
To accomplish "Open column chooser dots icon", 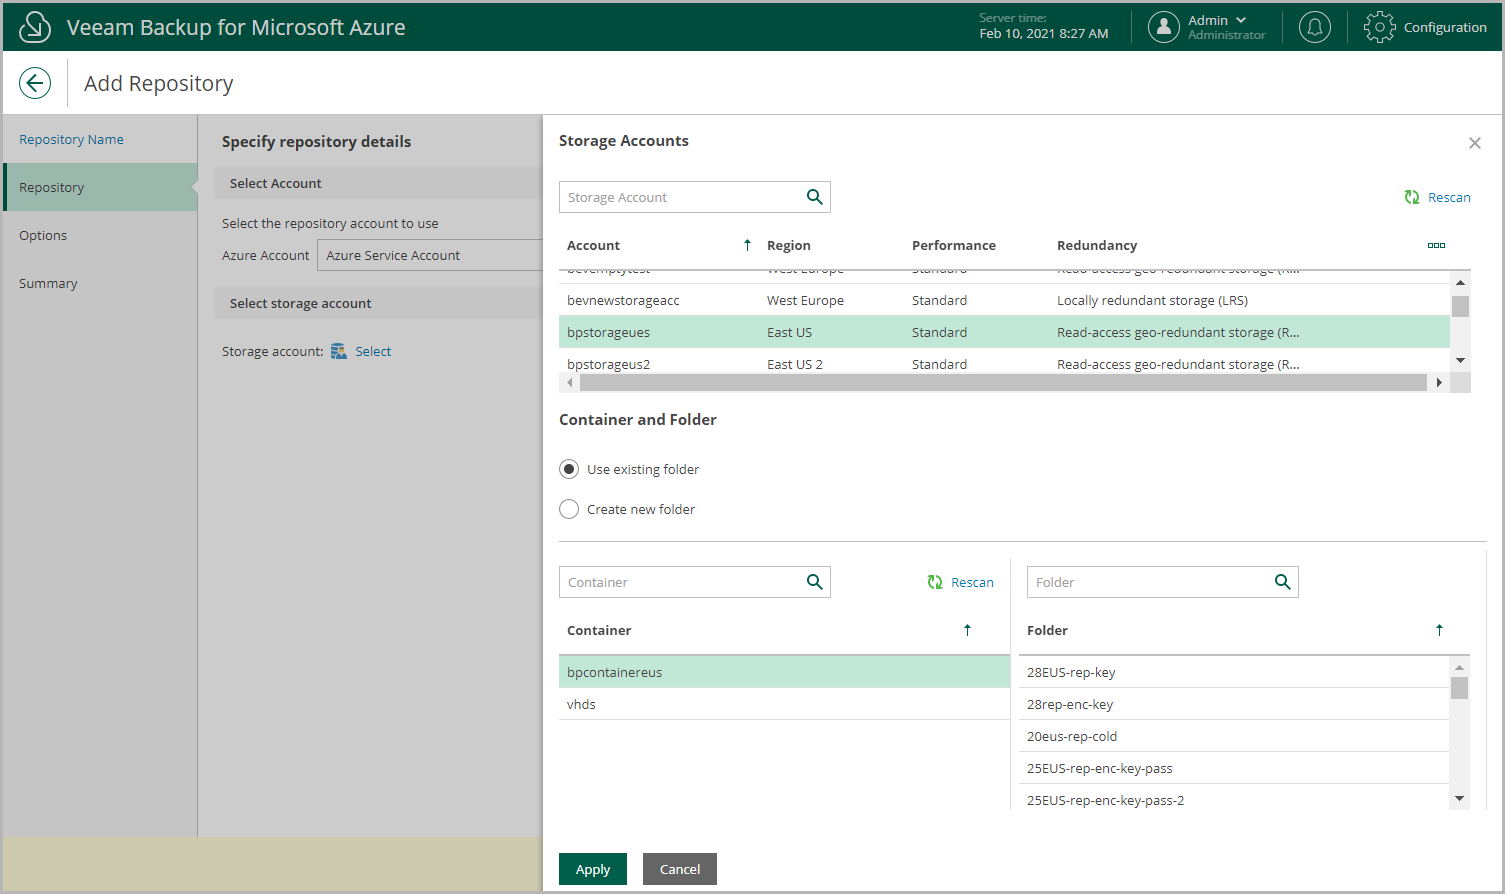I will [1436, 245].
